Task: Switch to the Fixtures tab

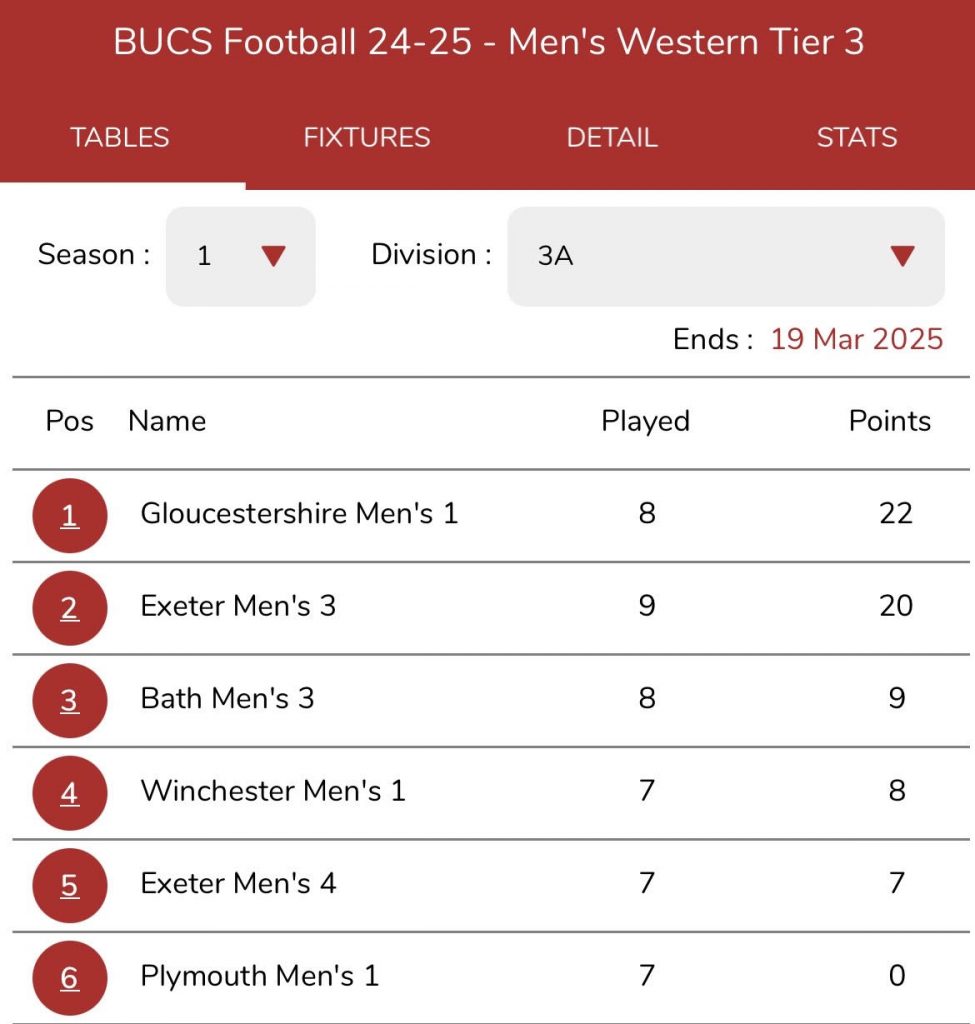Action: (367, 138)
